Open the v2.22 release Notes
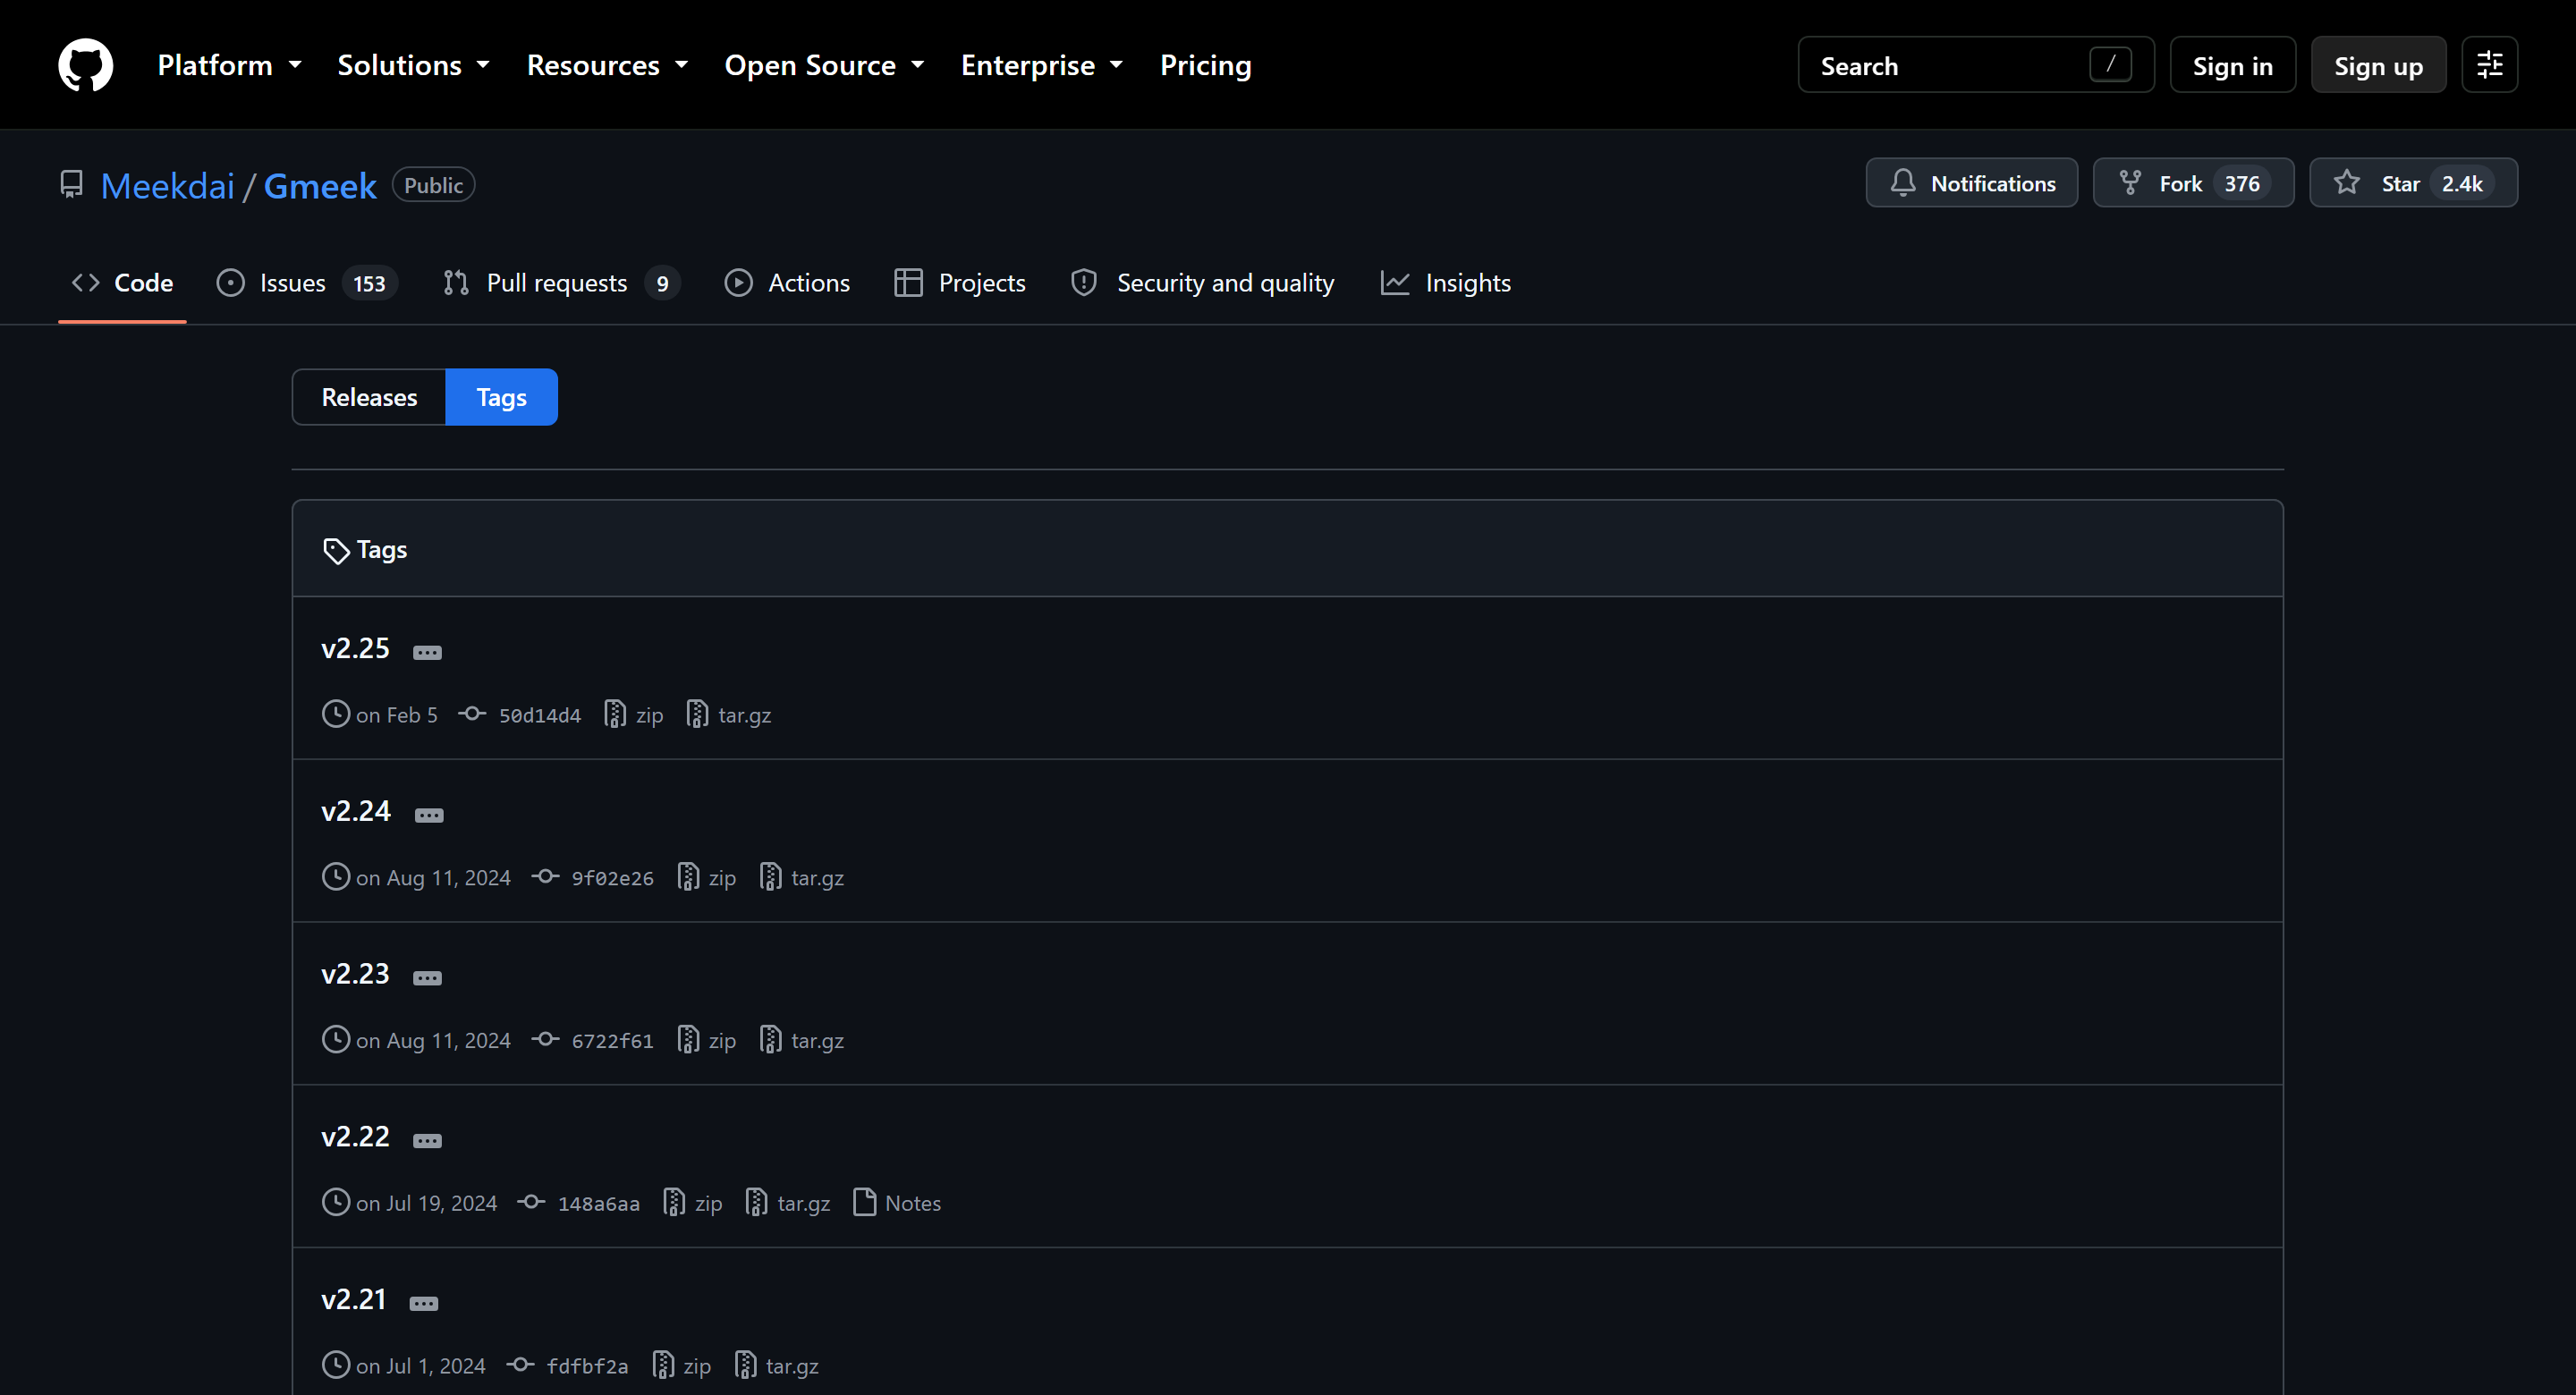Screen dimensions: 2576x1395 point(897,1203)
